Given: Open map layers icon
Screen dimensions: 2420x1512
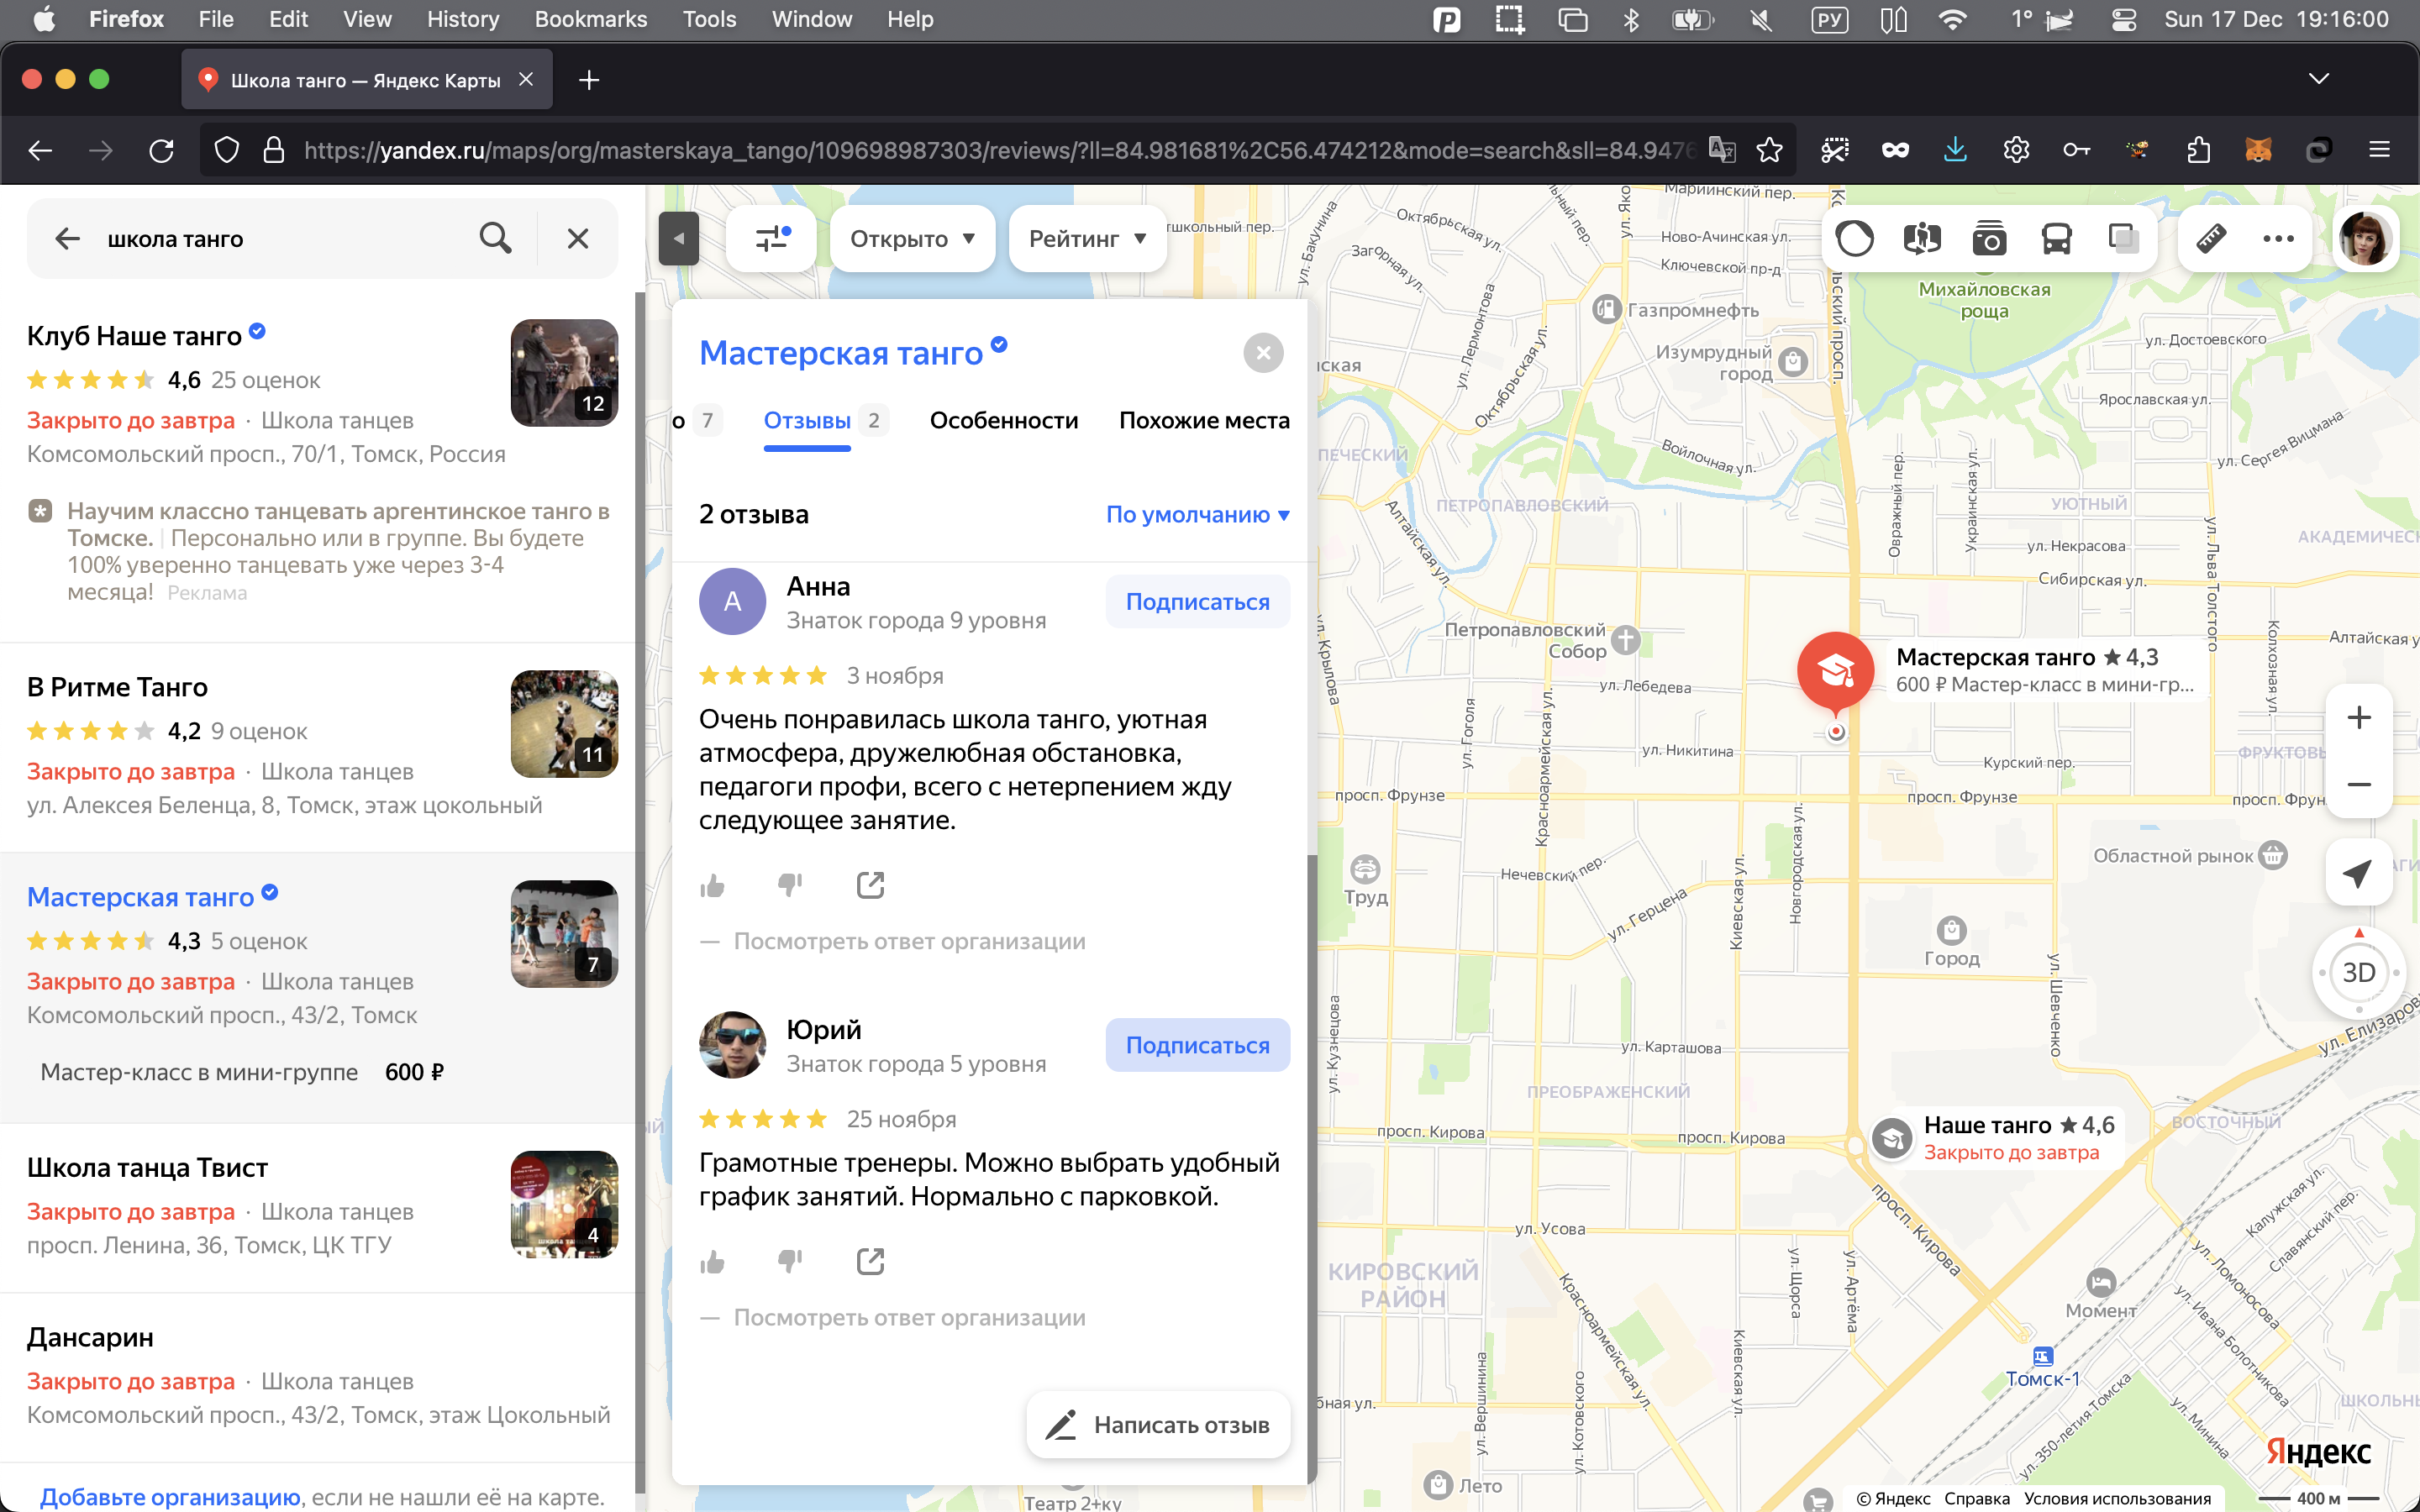Looking at the screenshot, I should (x=2123, y=239).
